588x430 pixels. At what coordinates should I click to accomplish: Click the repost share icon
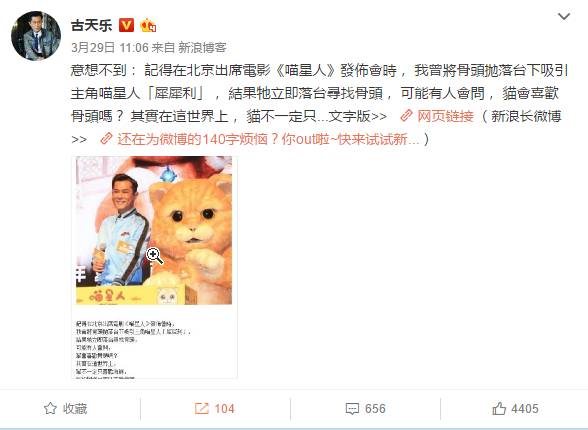pyautogui.click(x=202, y=409)
